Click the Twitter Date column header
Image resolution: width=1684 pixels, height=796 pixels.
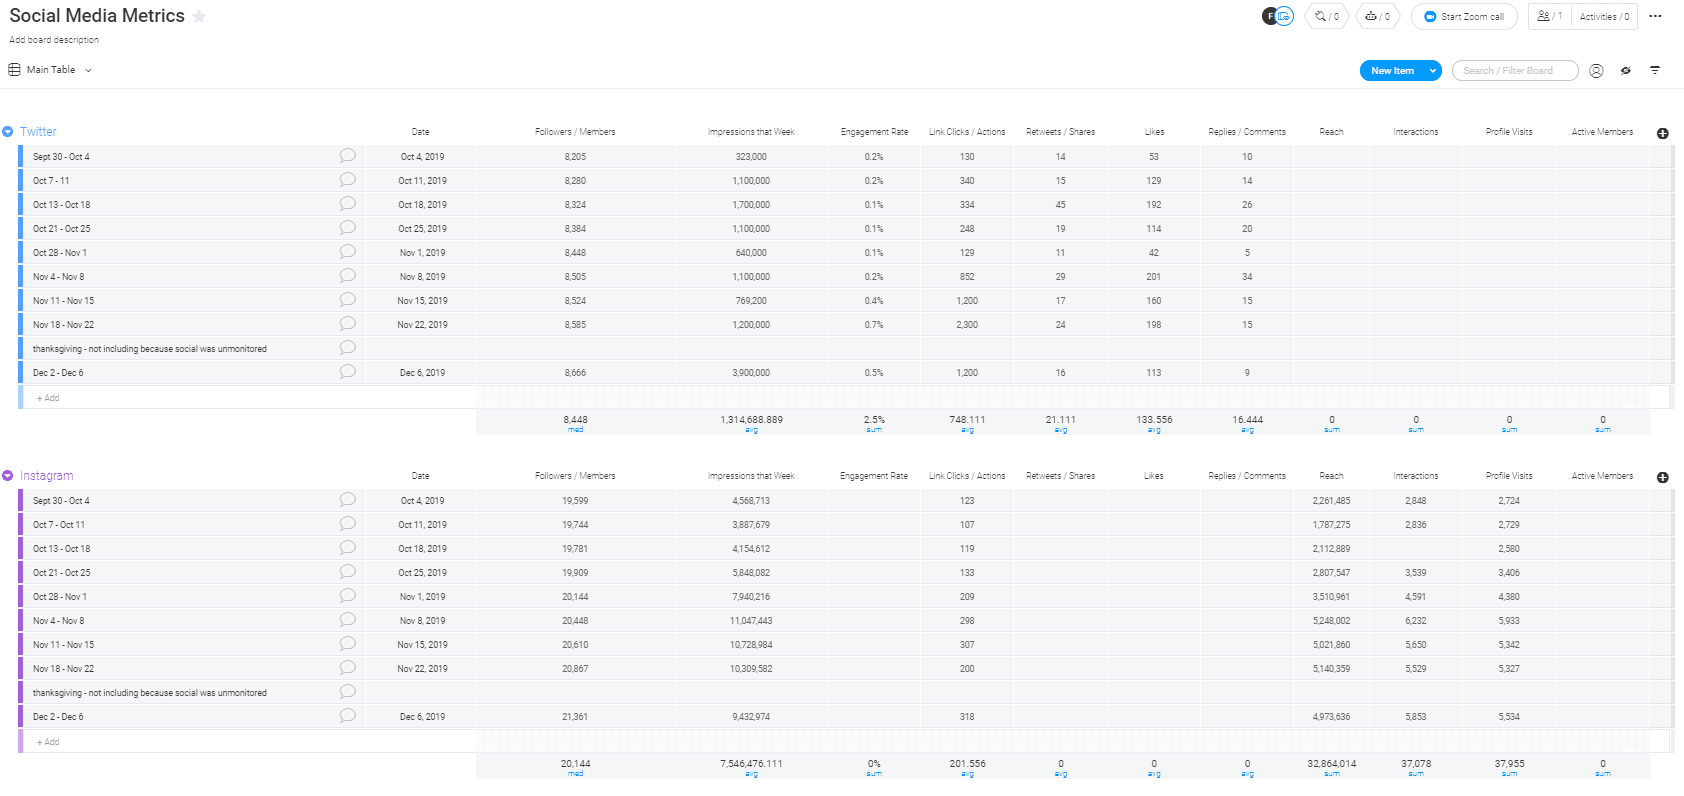coord(420,132)
